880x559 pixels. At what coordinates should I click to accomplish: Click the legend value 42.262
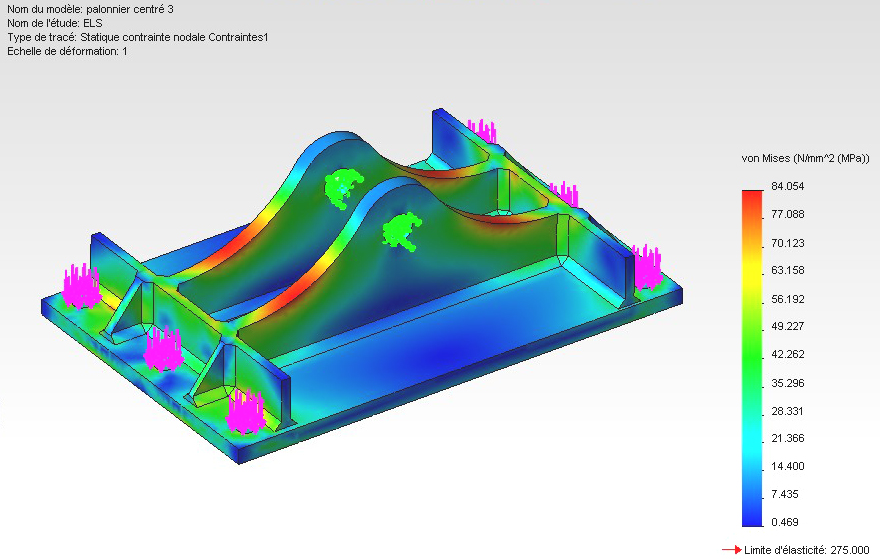(x=786, y=355)
